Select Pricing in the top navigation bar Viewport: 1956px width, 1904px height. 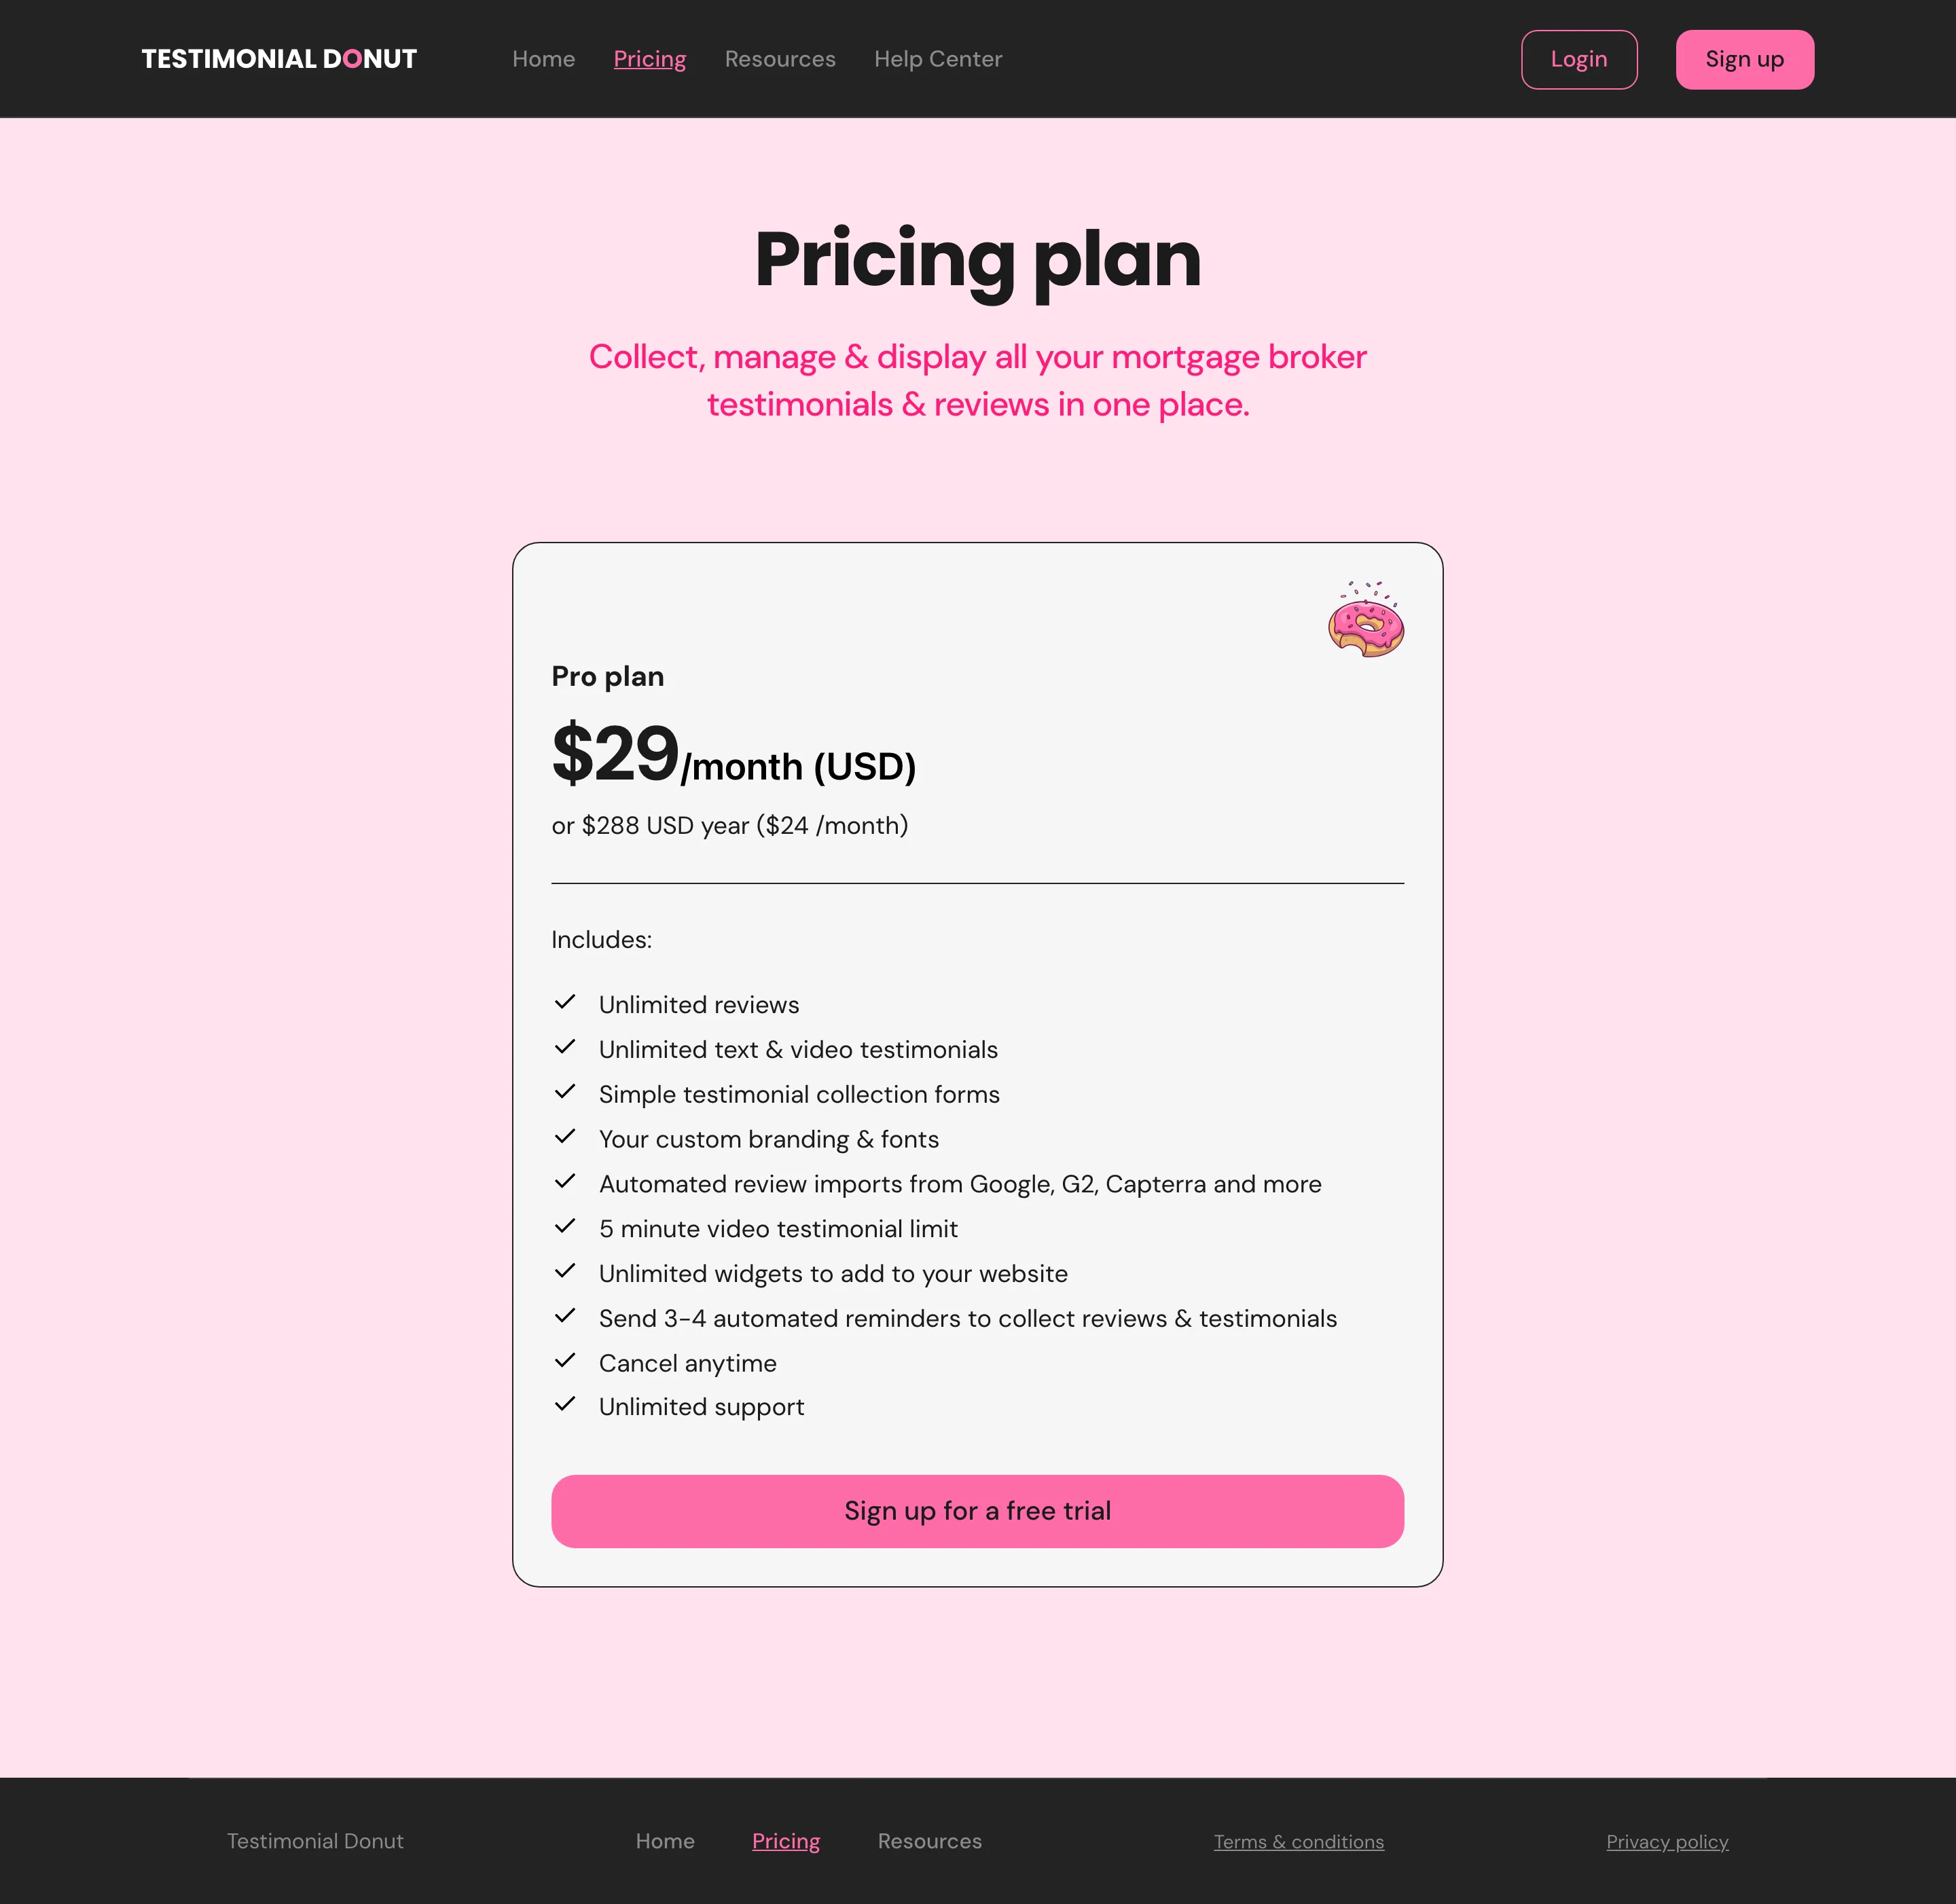650,59
